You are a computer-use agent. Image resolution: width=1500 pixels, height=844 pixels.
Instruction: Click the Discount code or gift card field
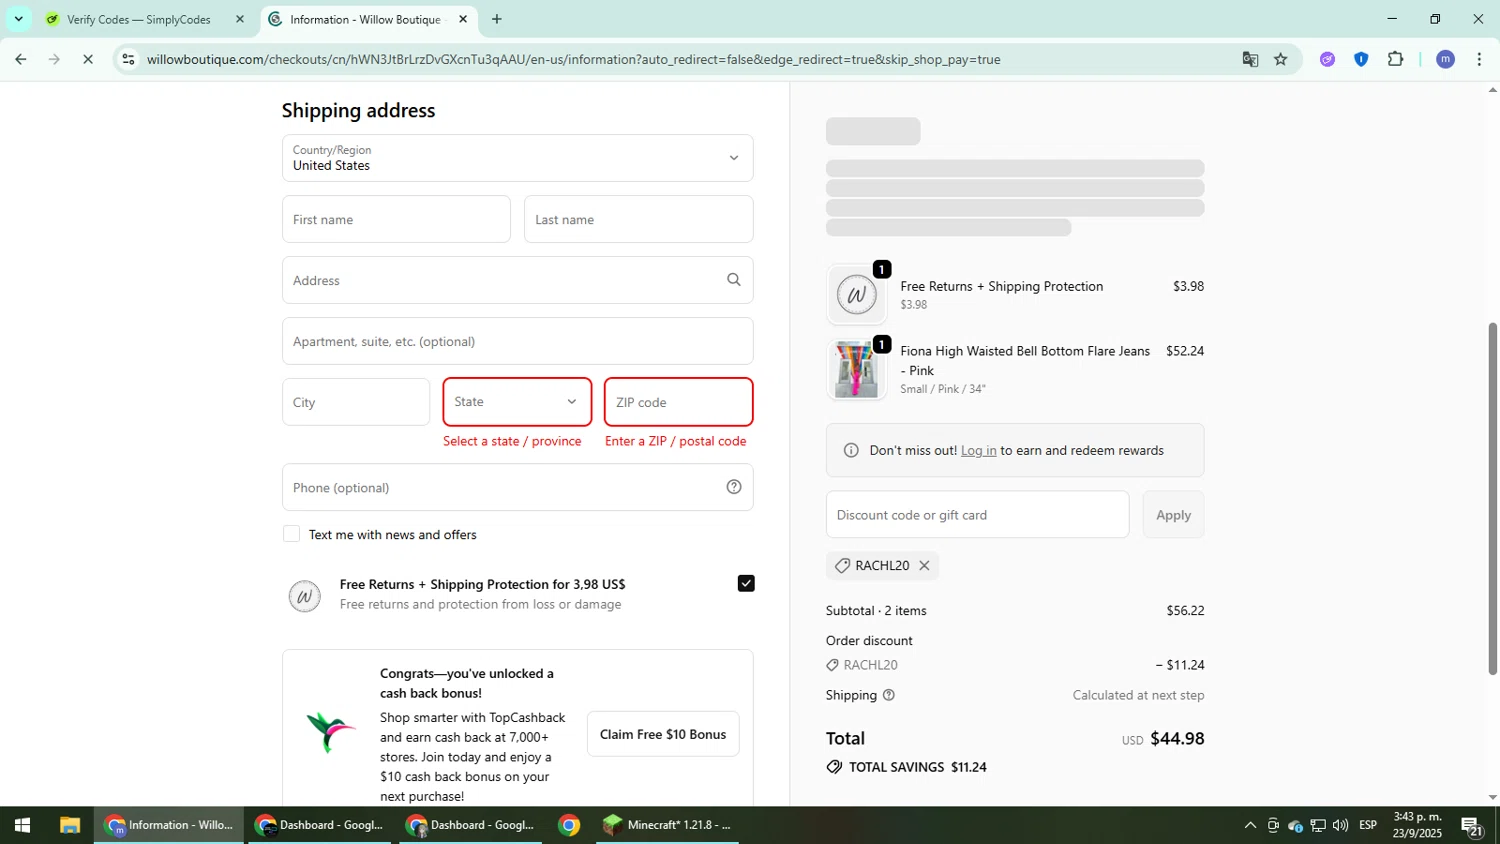tap(978, 515)
